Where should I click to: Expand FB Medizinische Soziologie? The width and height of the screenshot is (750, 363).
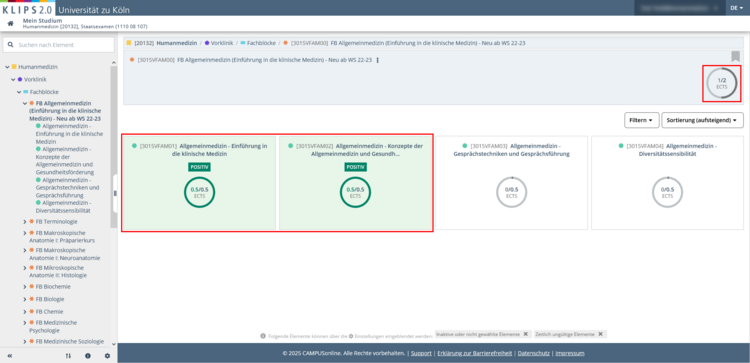point(25,341)
